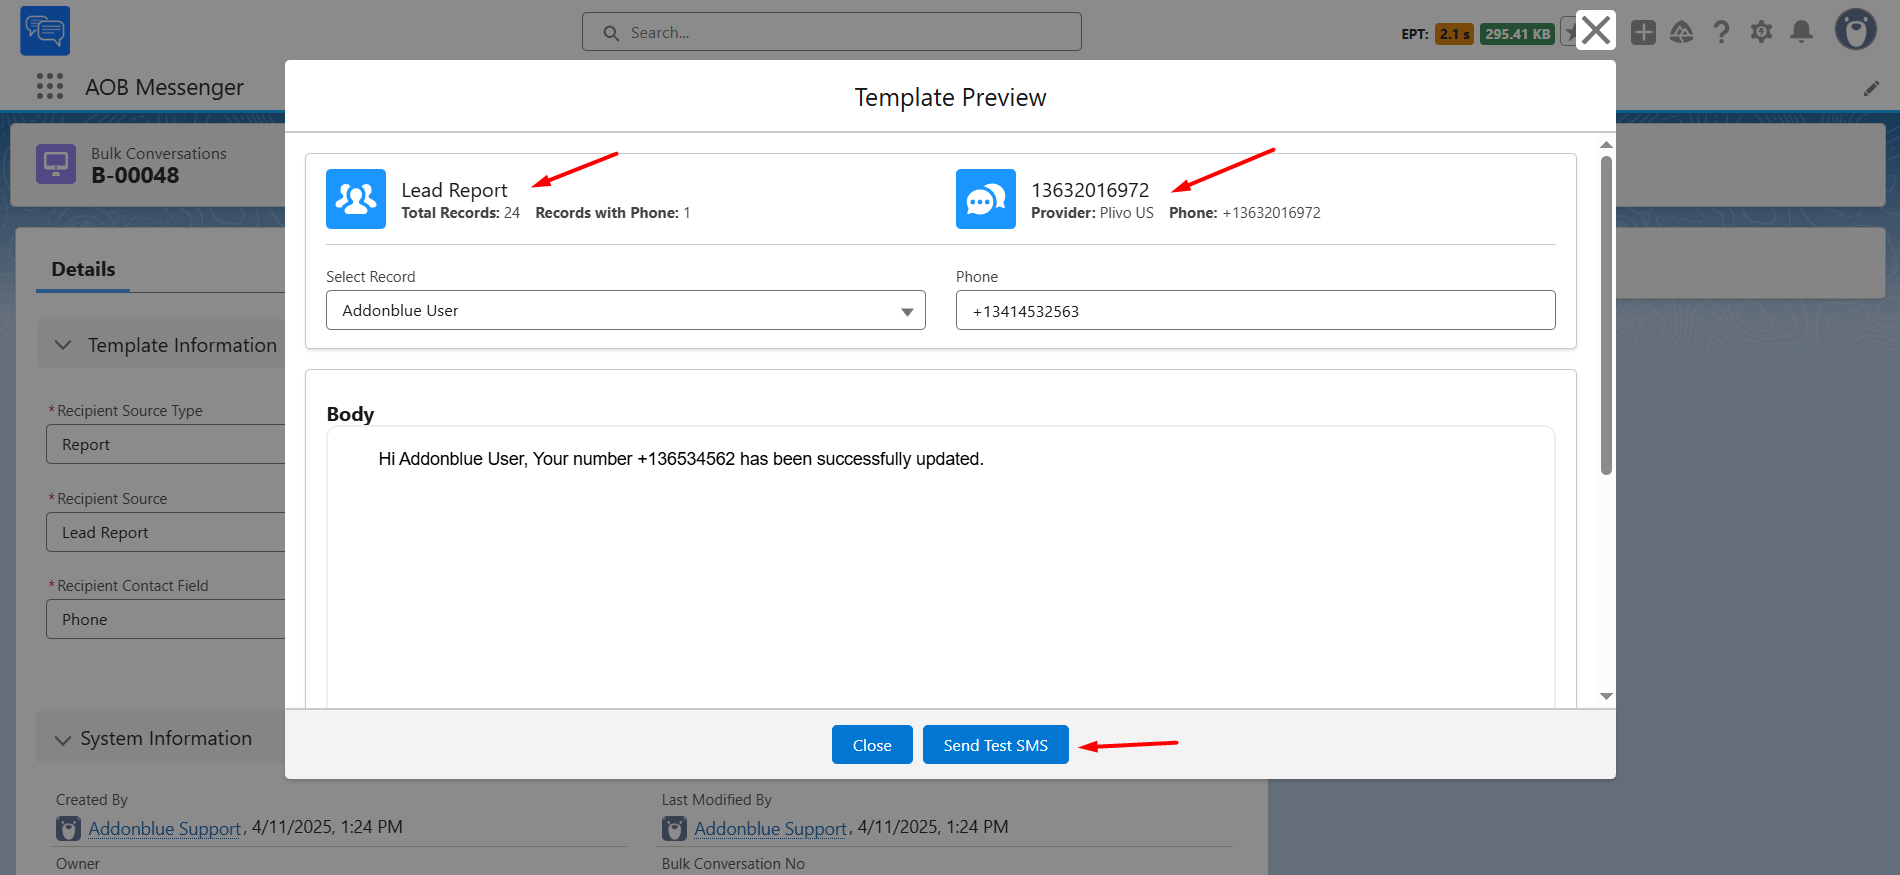
Task: Click the Recipient Contact Field showing Phone
Action: point(165,619)
